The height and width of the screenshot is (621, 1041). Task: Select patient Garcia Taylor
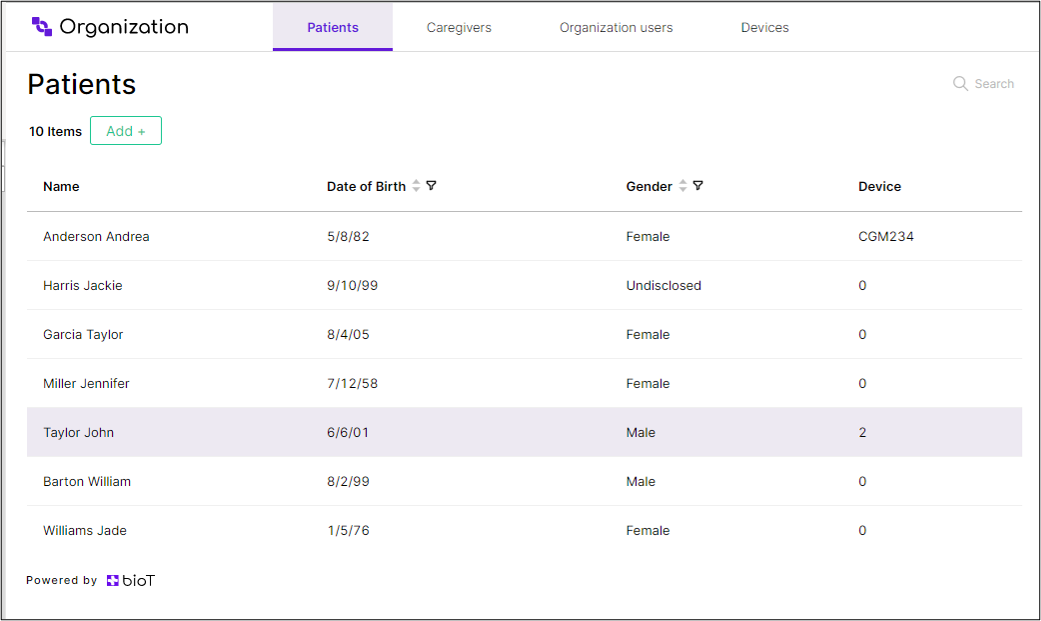pyautogui.click(x=83, y=335)
